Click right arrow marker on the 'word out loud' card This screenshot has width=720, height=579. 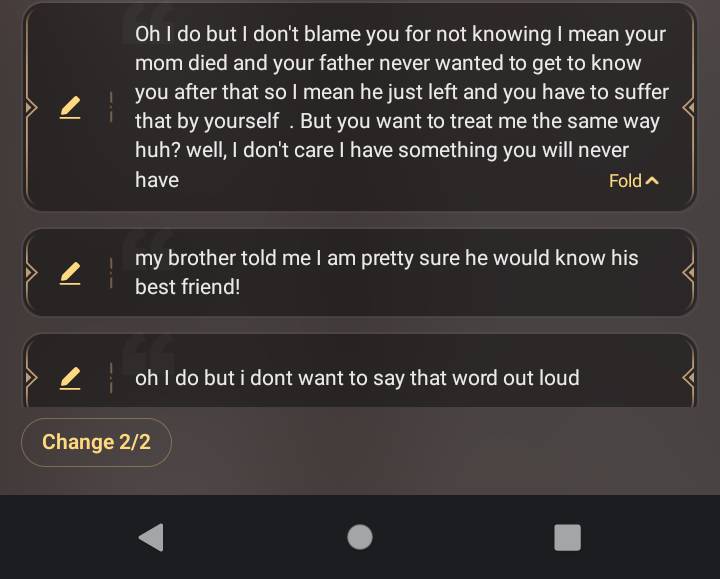(x=688, y=378)
